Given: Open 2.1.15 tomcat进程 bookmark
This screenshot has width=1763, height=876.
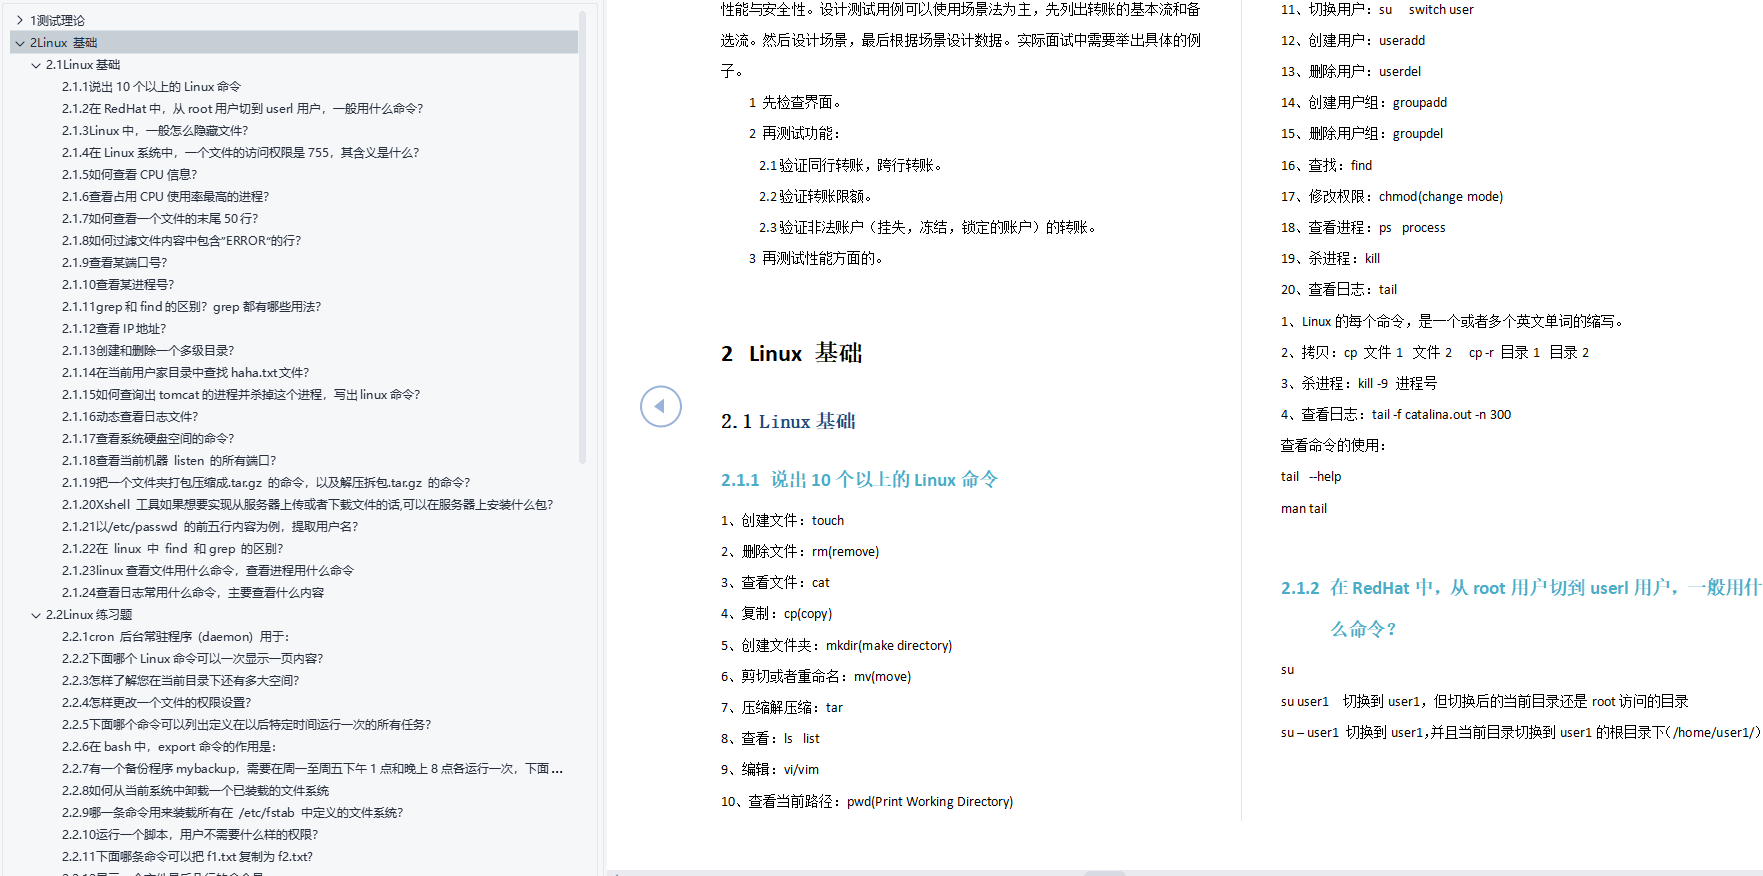Looking at the screenshot, I should (241, 394).
